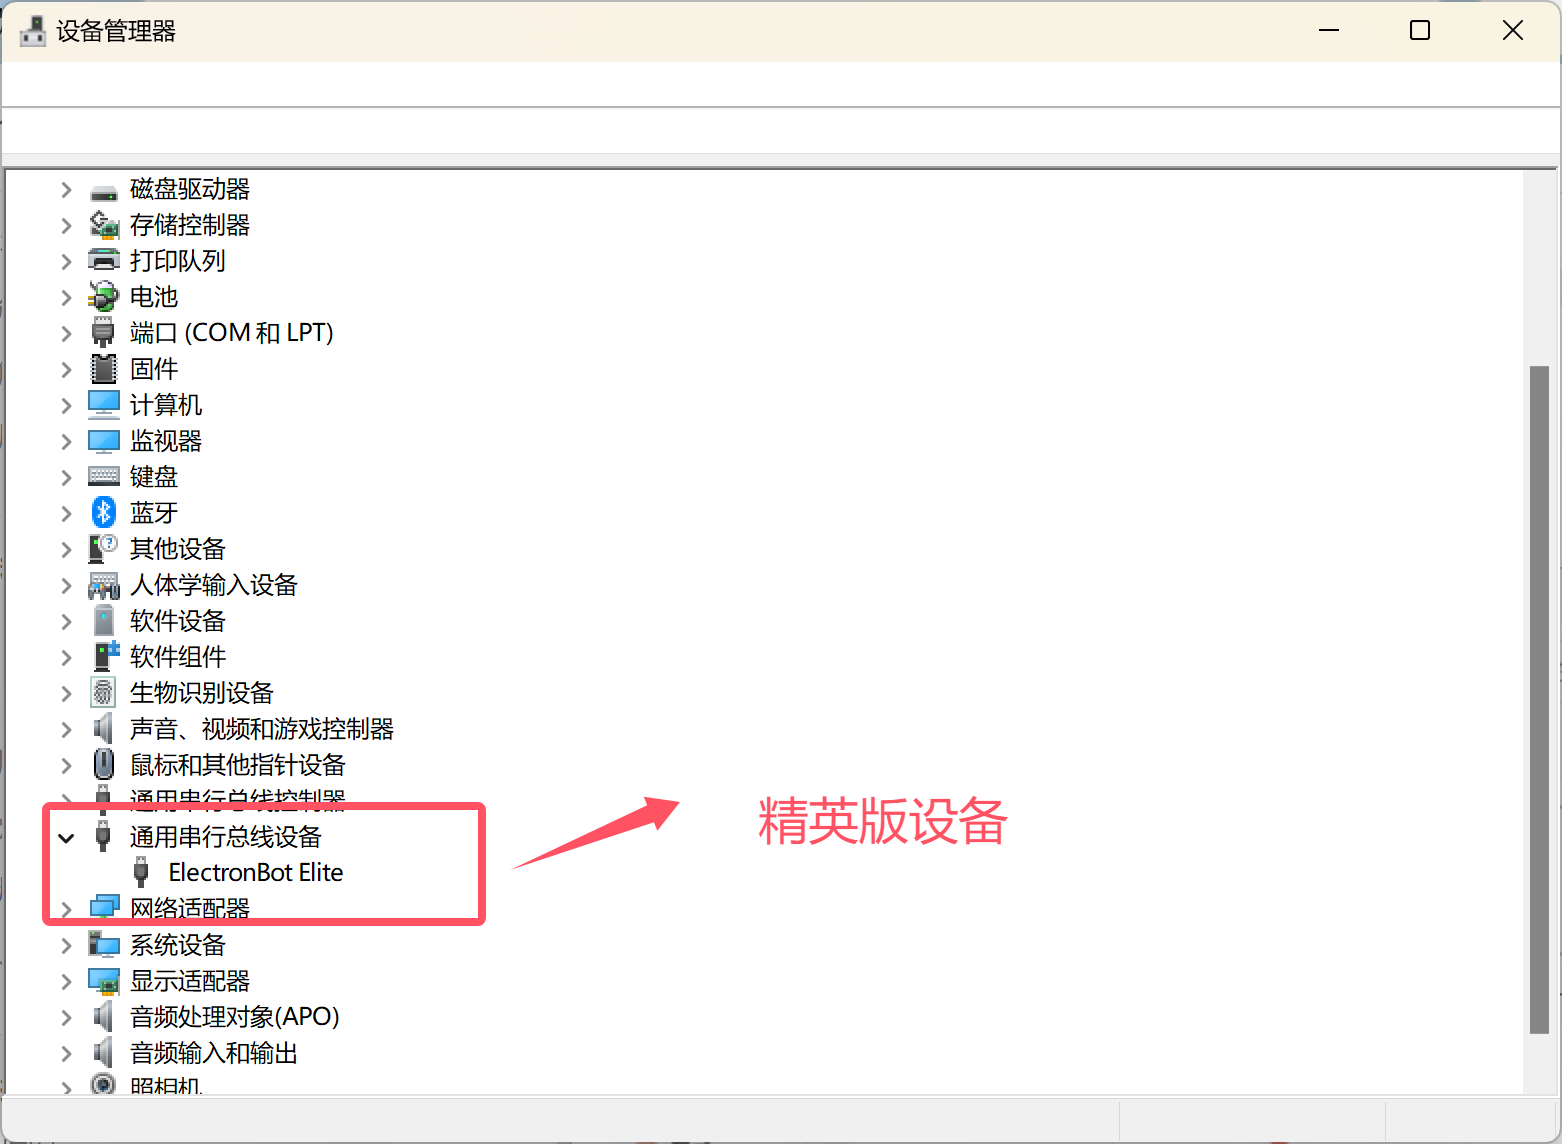Maximize the 设备管理器 window
This screenshot has width=1562, height=1144.
pos(1420,31)
